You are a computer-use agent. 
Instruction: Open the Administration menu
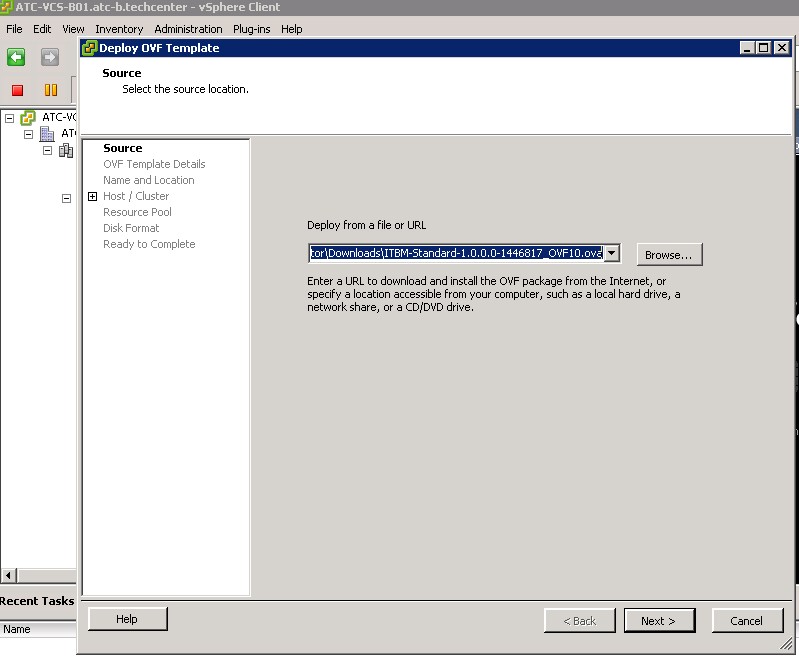188,29
